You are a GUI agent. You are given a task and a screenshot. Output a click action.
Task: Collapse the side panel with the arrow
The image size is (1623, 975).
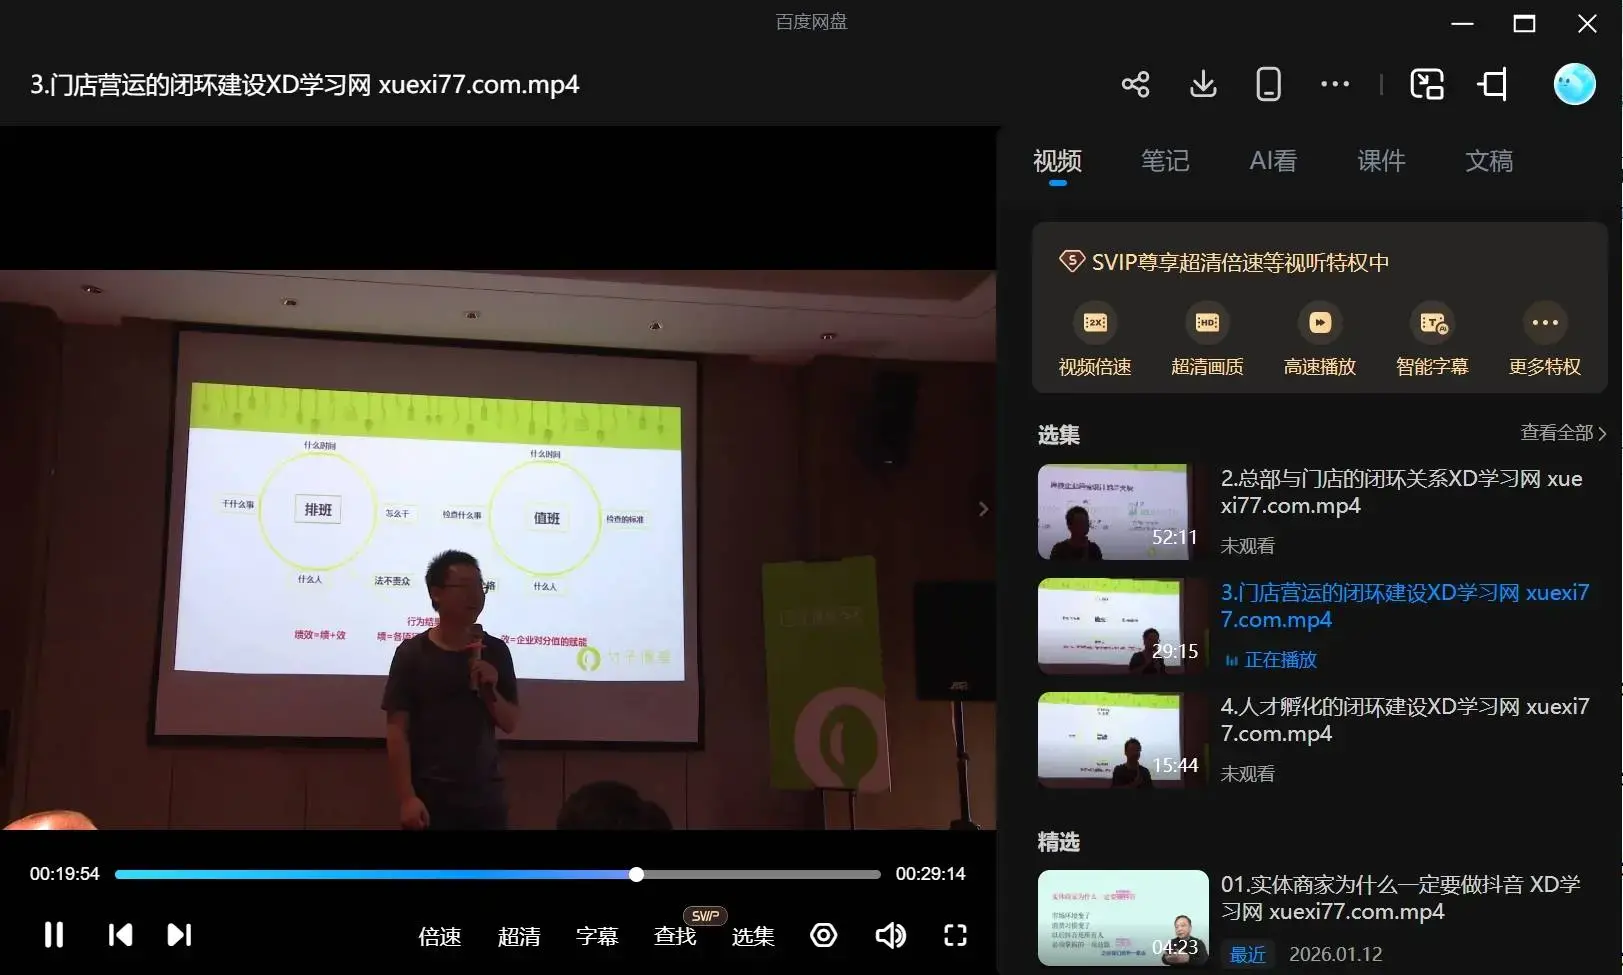click(983, 509)
